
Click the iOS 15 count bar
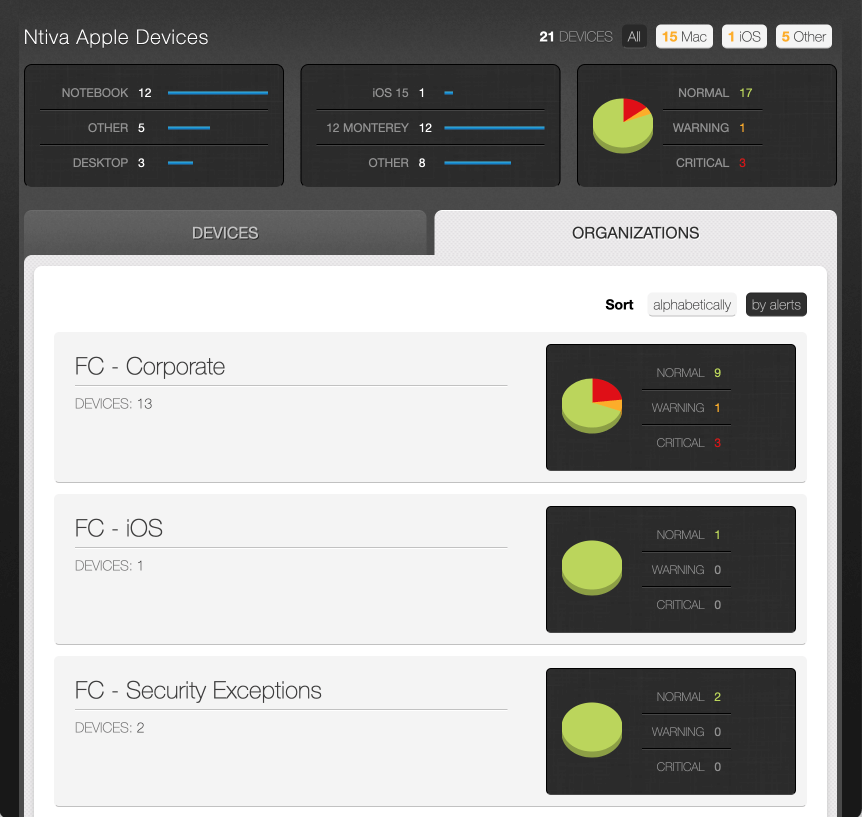(448, 93)
